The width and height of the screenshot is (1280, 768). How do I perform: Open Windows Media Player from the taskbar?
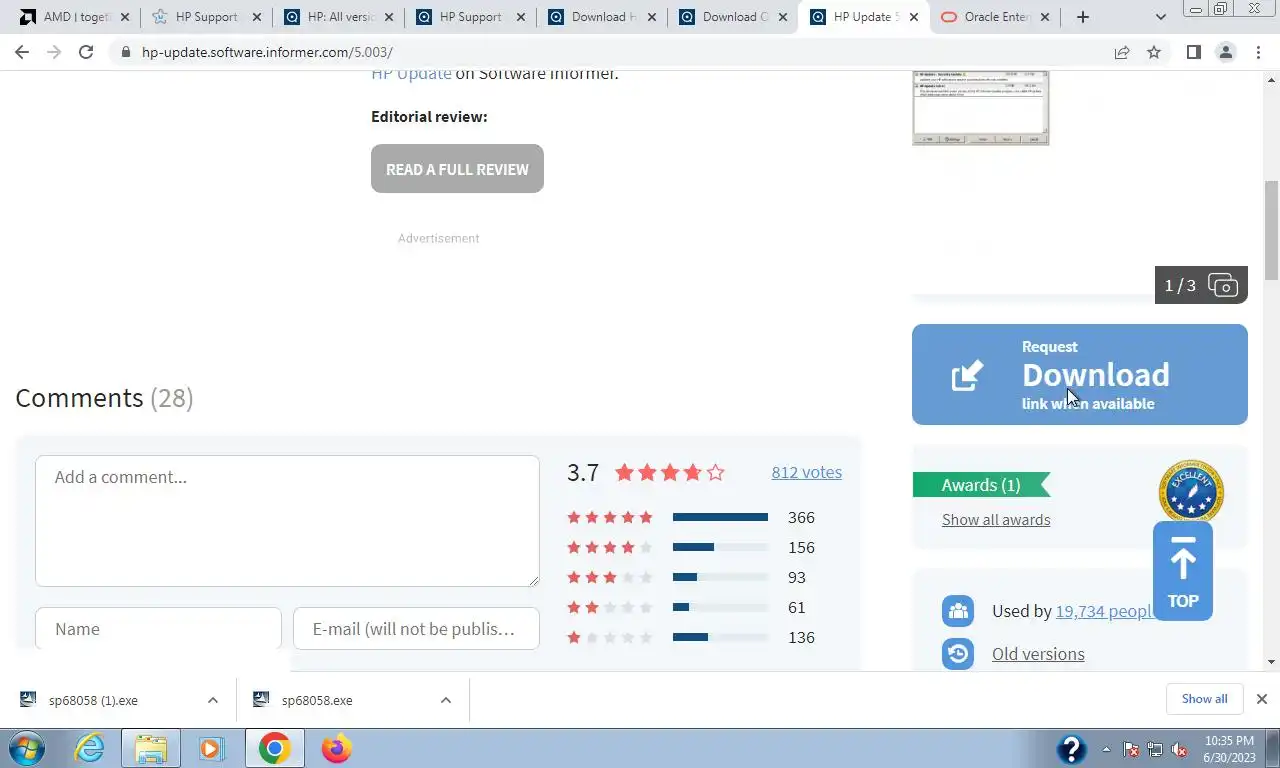[x=211, y=748]
